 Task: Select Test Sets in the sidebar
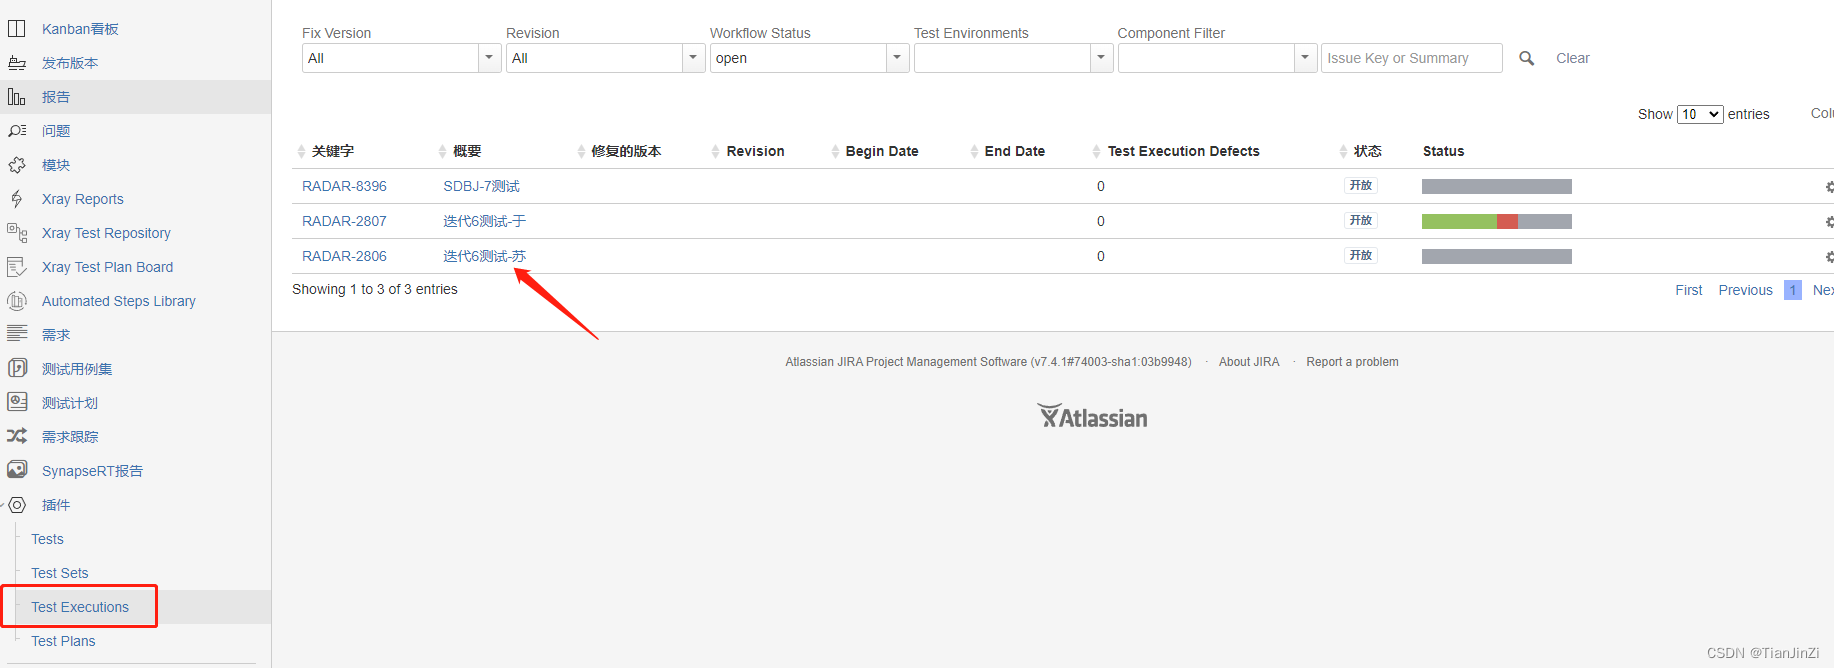(60, 573)
